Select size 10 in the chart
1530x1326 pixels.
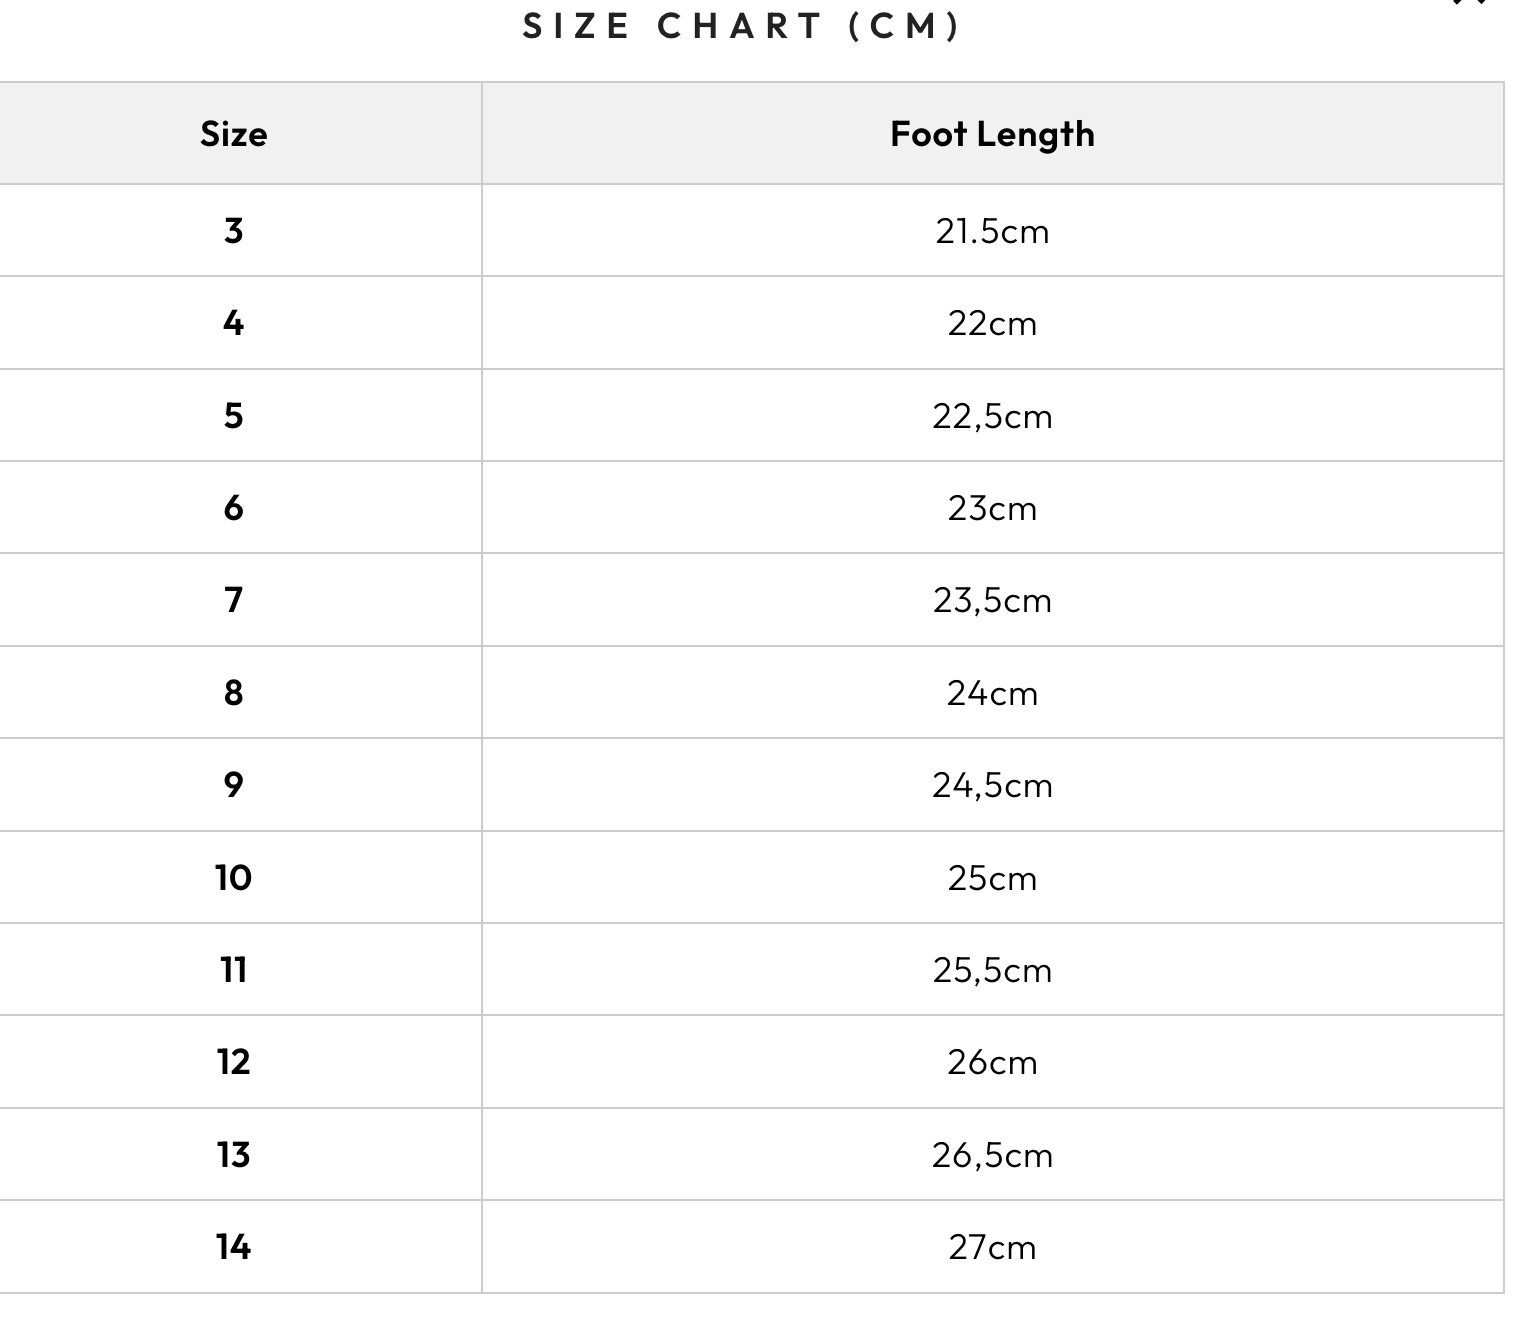pyautogui.click(x=233, y=878)
